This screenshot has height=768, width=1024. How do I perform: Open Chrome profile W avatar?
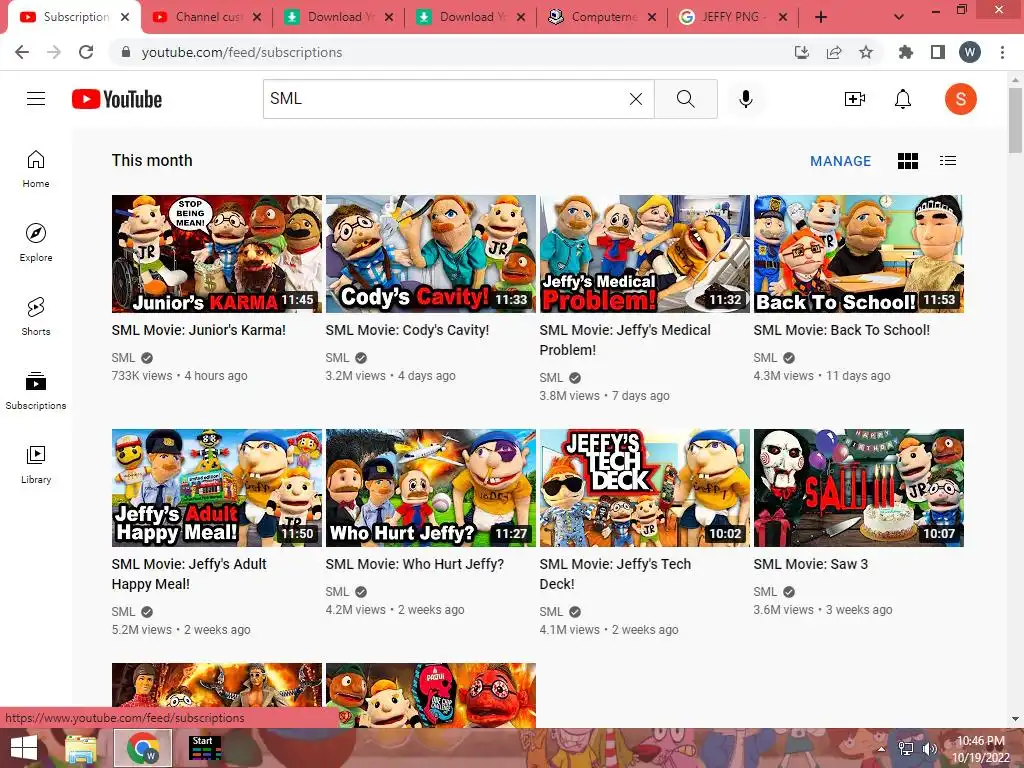pos(970,52)
